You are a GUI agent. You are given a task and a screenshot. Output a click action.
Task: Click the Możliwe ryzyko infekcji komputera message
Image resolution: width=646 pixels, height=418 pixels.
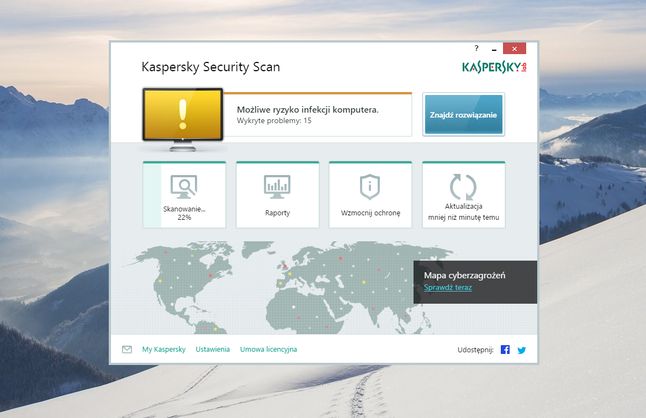coord(307,110)
